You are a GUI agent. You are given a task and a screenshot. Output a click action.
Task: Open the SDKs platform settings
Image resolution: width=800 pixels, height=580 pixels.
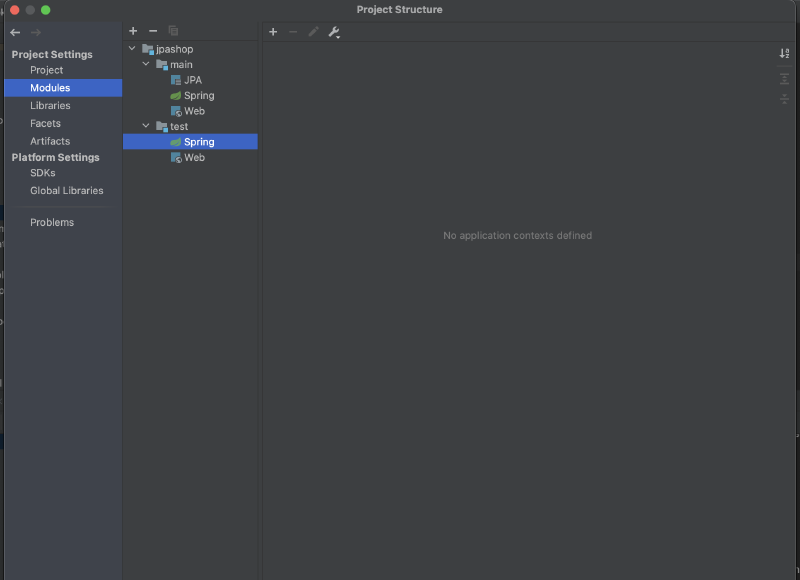pos(42,173)
